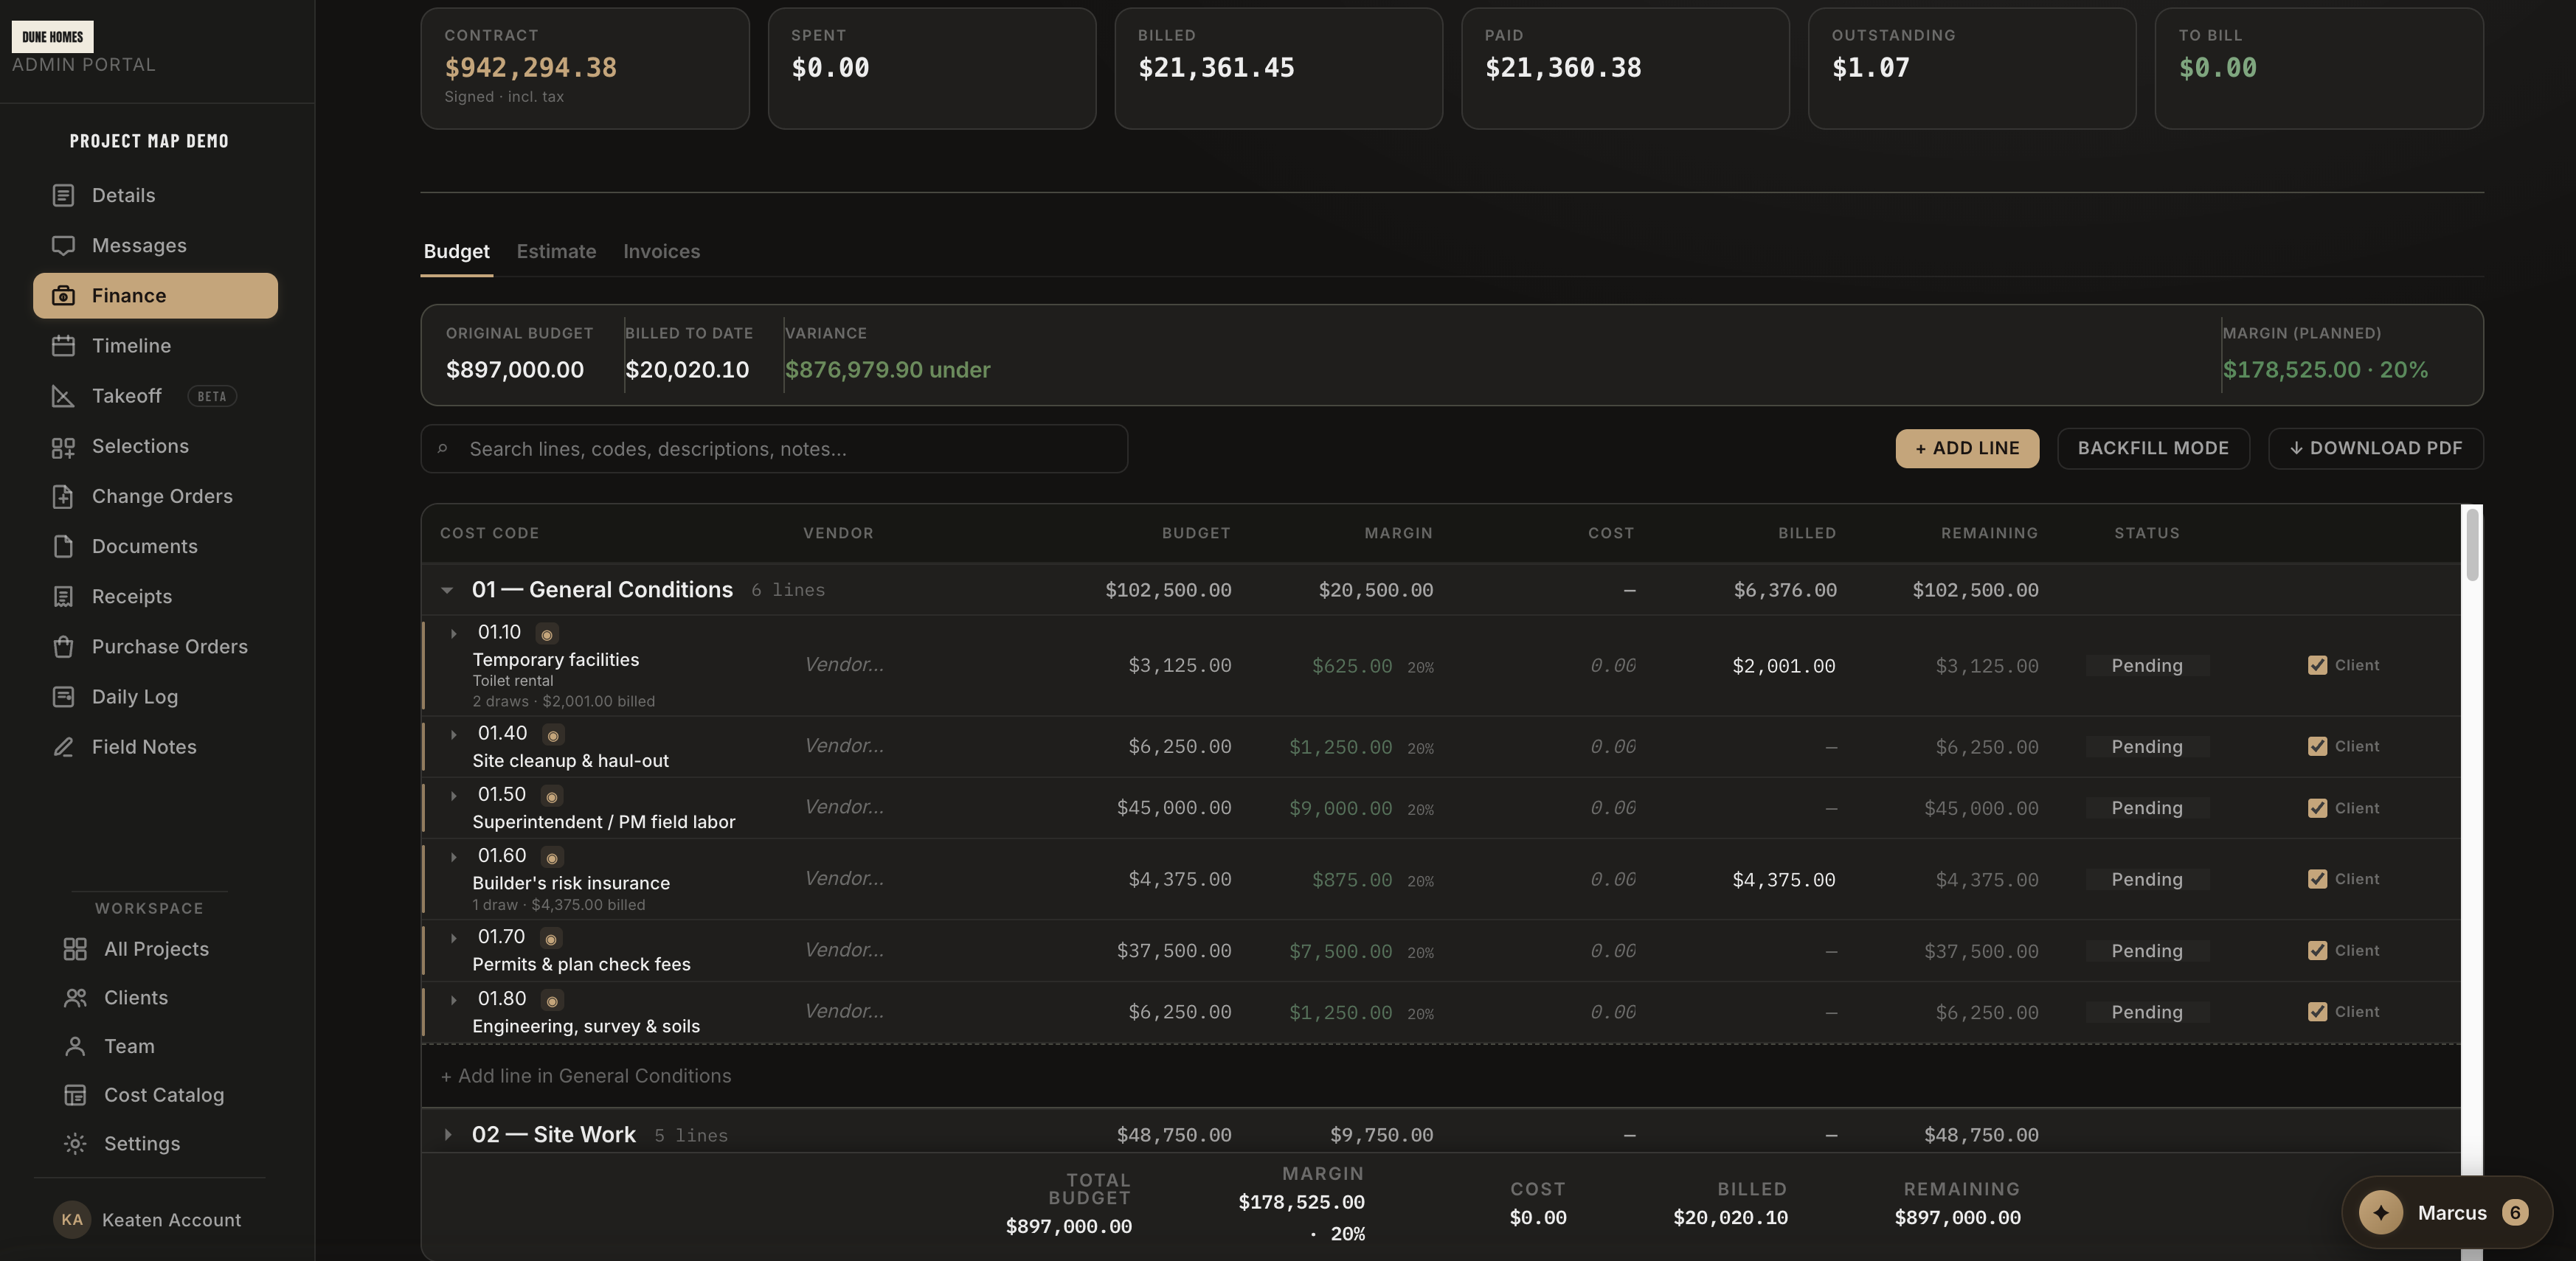Click the Daily Log icon
This screenshot has height=1261, width=2576.
63,697
